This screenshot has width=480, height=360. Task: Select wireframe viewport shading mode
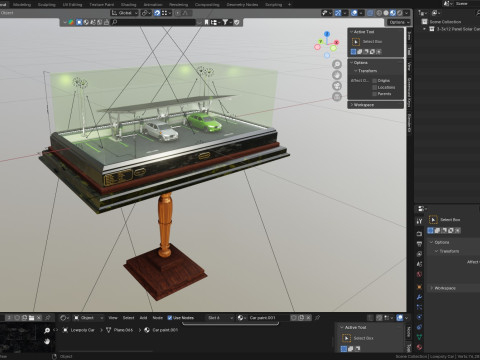point(379,13)
